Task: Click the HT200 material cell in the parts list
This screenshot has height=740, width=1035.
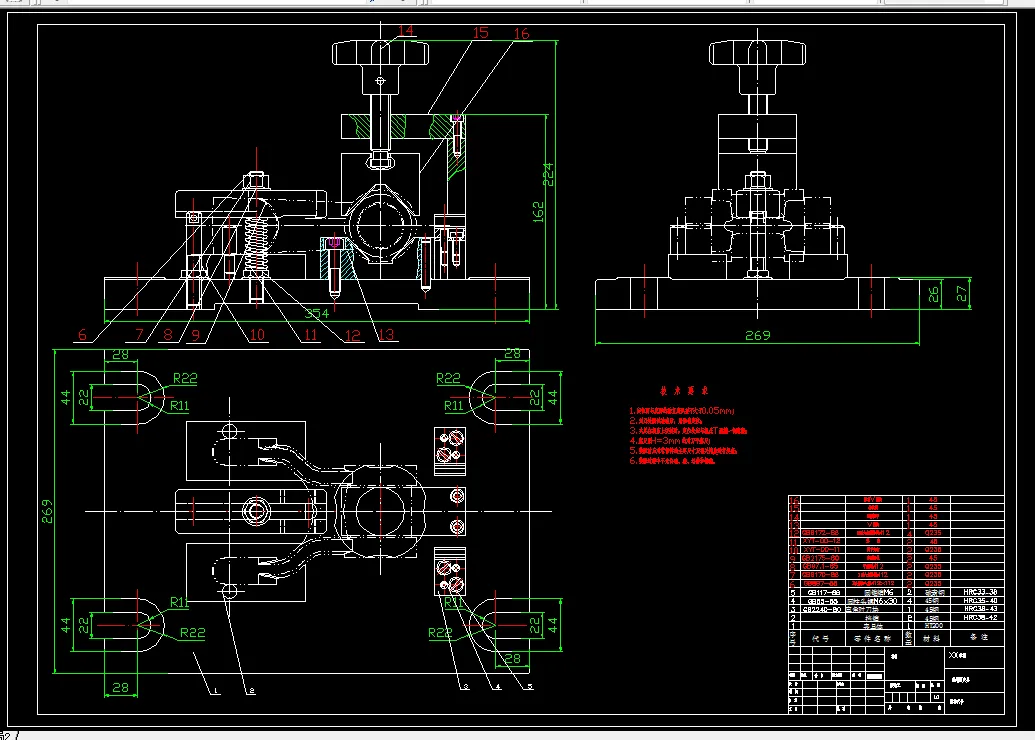Action: [933, 626]
